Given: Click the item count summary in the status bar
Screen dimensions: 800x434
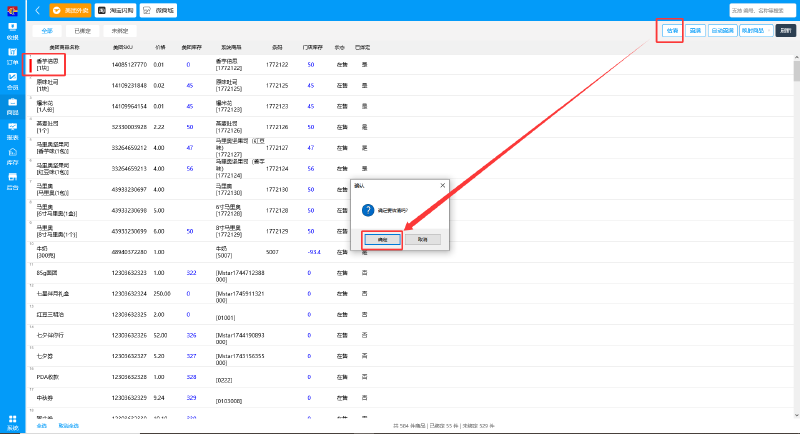Looking at the screenshot, I should coord(443,425).
